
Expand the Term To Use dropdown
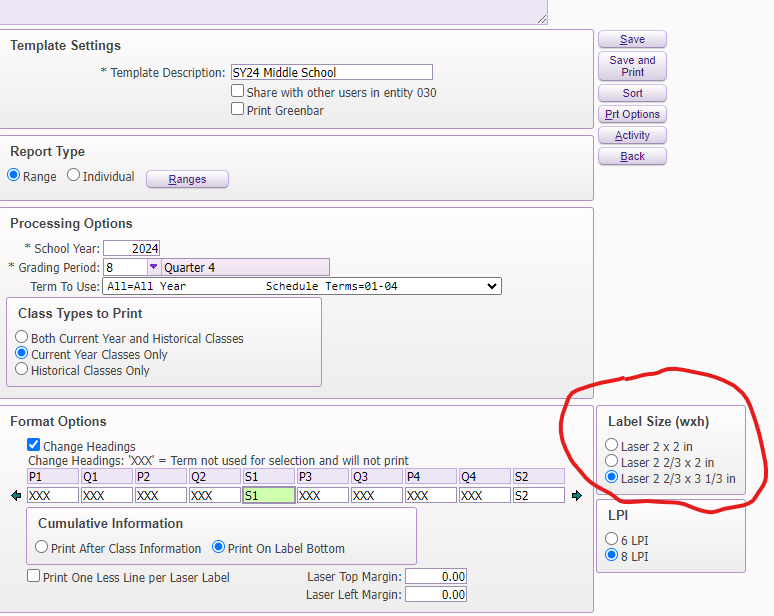301,286
